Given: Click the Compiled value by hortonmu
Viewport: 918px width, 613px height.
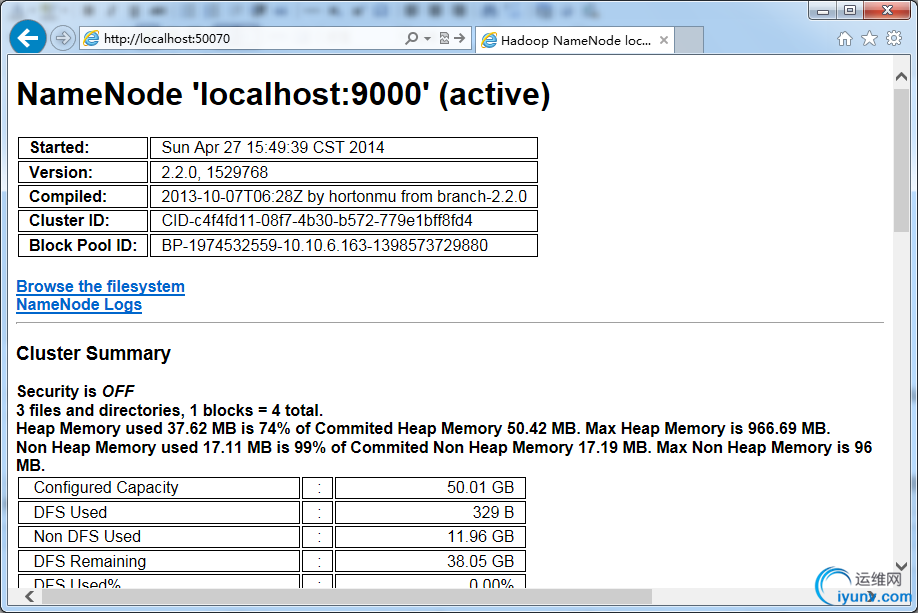Looking at the screenshot, I should click(344, 196).
